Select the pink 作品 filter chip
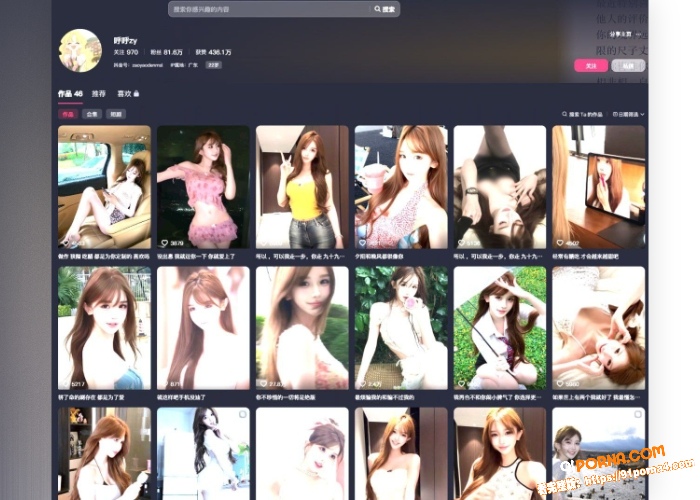Viewport: 700px width, 500px height. tap(68, 114)
